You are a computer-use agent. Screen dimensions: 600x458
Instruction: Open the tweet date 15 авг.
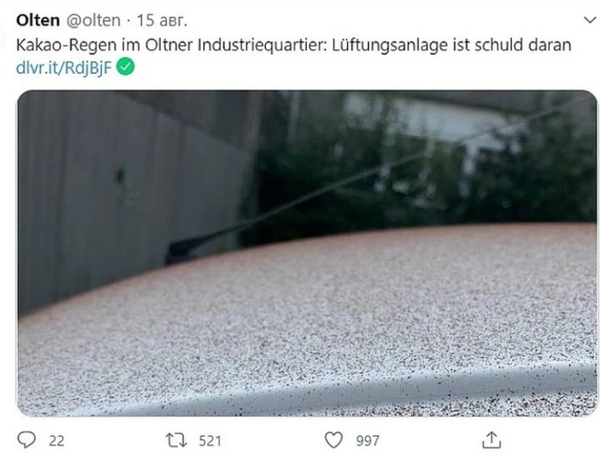coord(162,20)
